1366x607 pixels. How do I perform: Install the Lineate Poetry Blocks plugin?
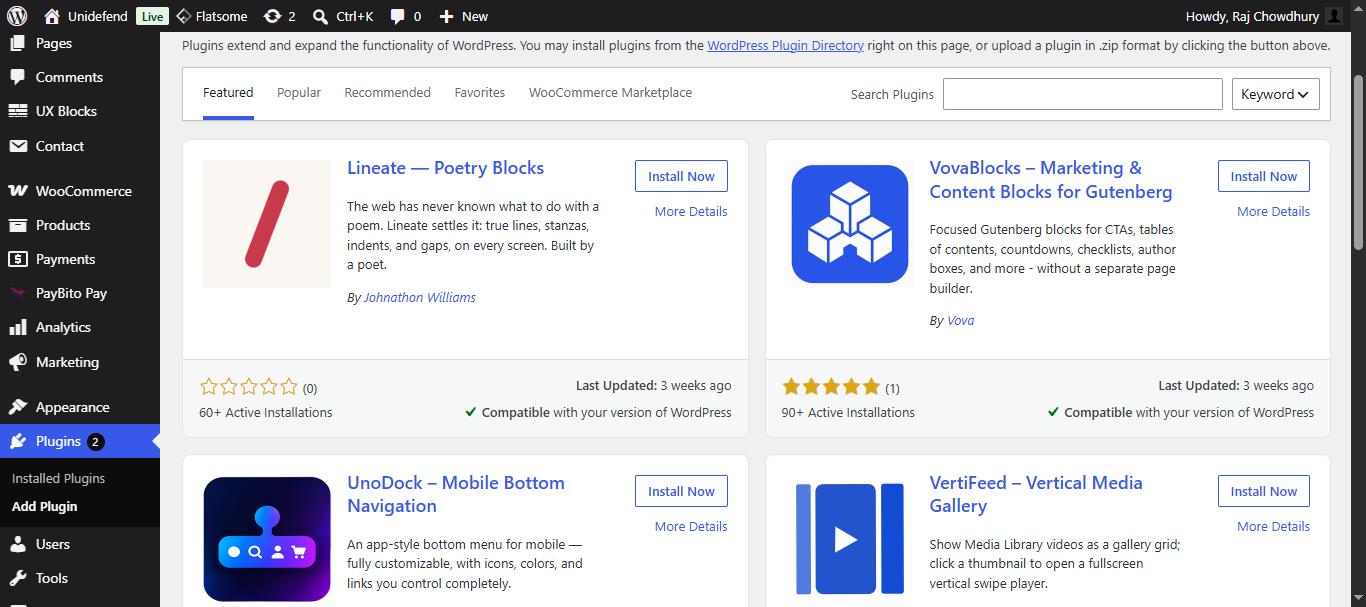tap(681, 176)
